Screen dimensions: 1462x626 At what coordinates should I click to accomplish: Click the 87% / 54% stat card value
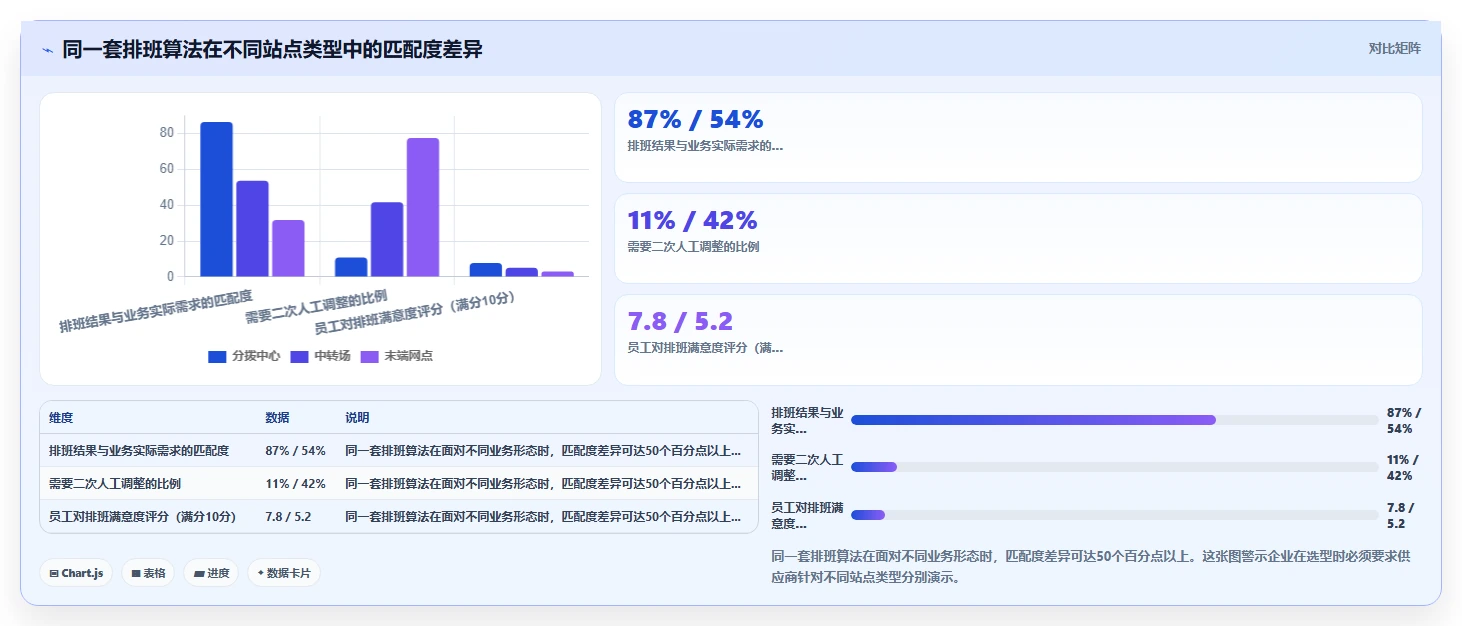pyautogui.click(x=695, y=119)
